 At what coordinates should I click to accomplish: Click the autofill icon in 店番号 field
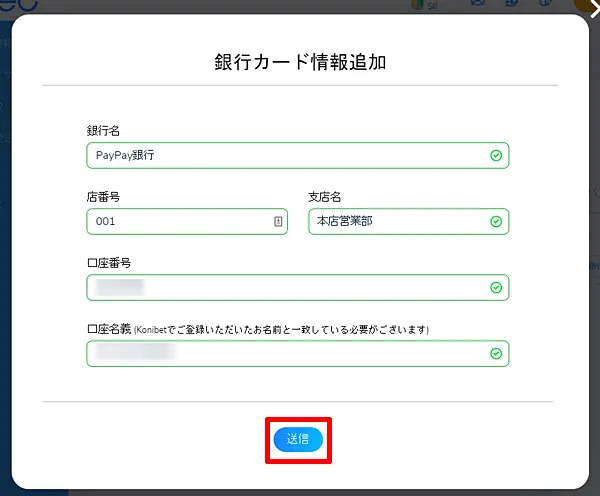(278, 221)
